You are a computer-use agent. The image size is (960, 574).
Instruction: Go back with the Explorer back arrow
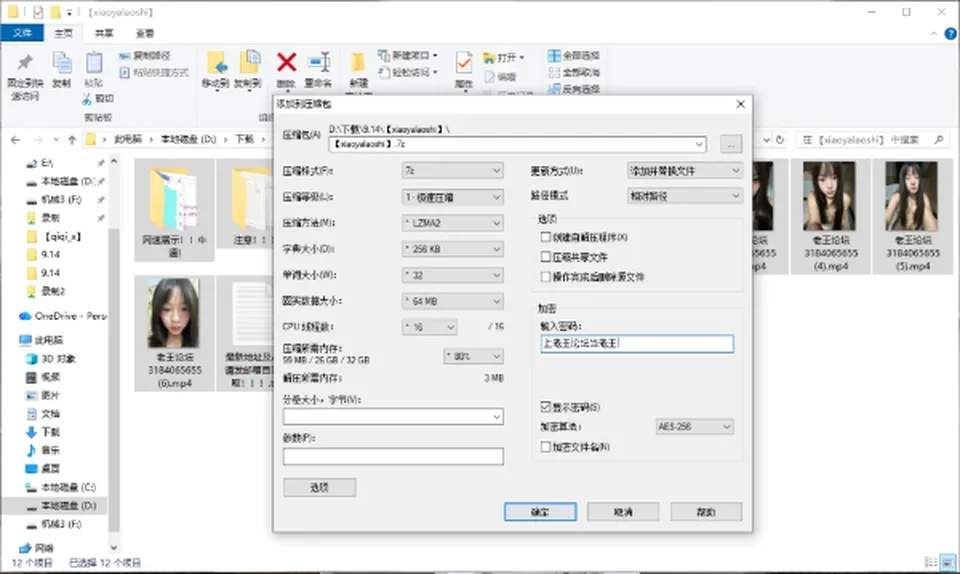point(15,140)
